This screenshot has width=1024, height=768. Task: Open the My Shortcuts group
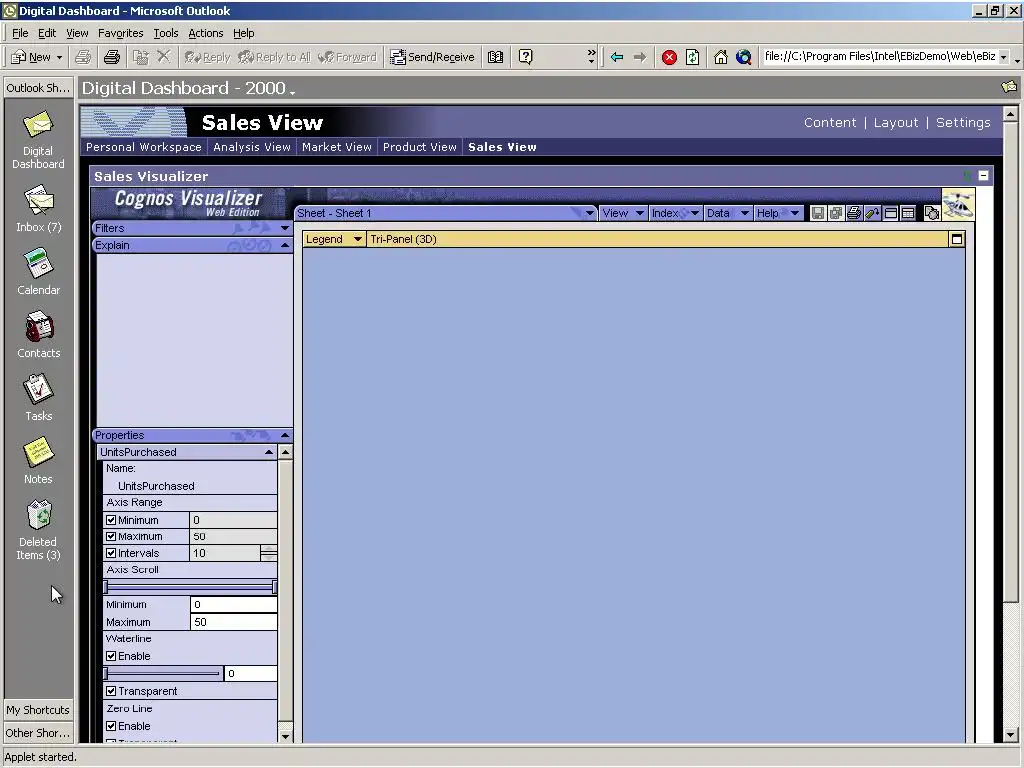tap(39, 709)
